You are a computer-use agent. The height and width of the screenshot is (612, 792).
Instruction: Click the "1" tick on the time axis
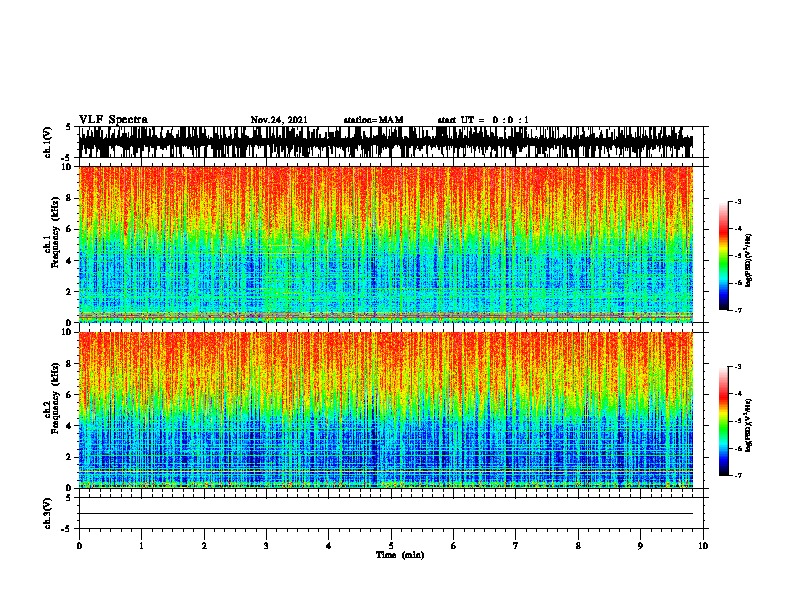click(141, 546)
